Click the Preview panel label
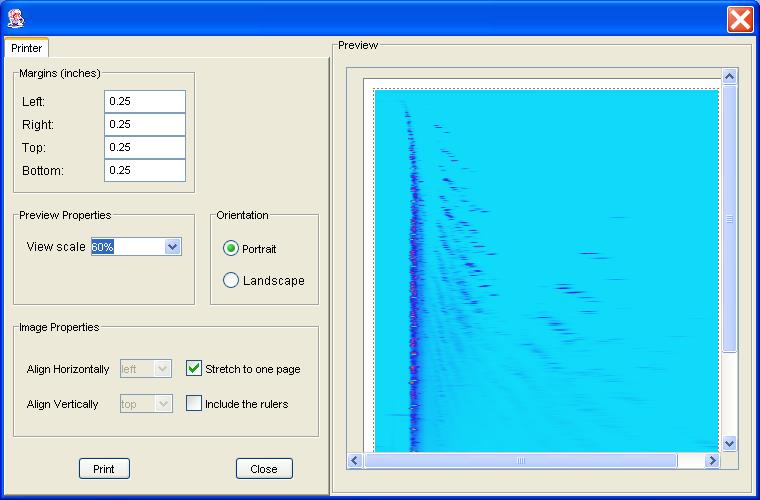 358,45
